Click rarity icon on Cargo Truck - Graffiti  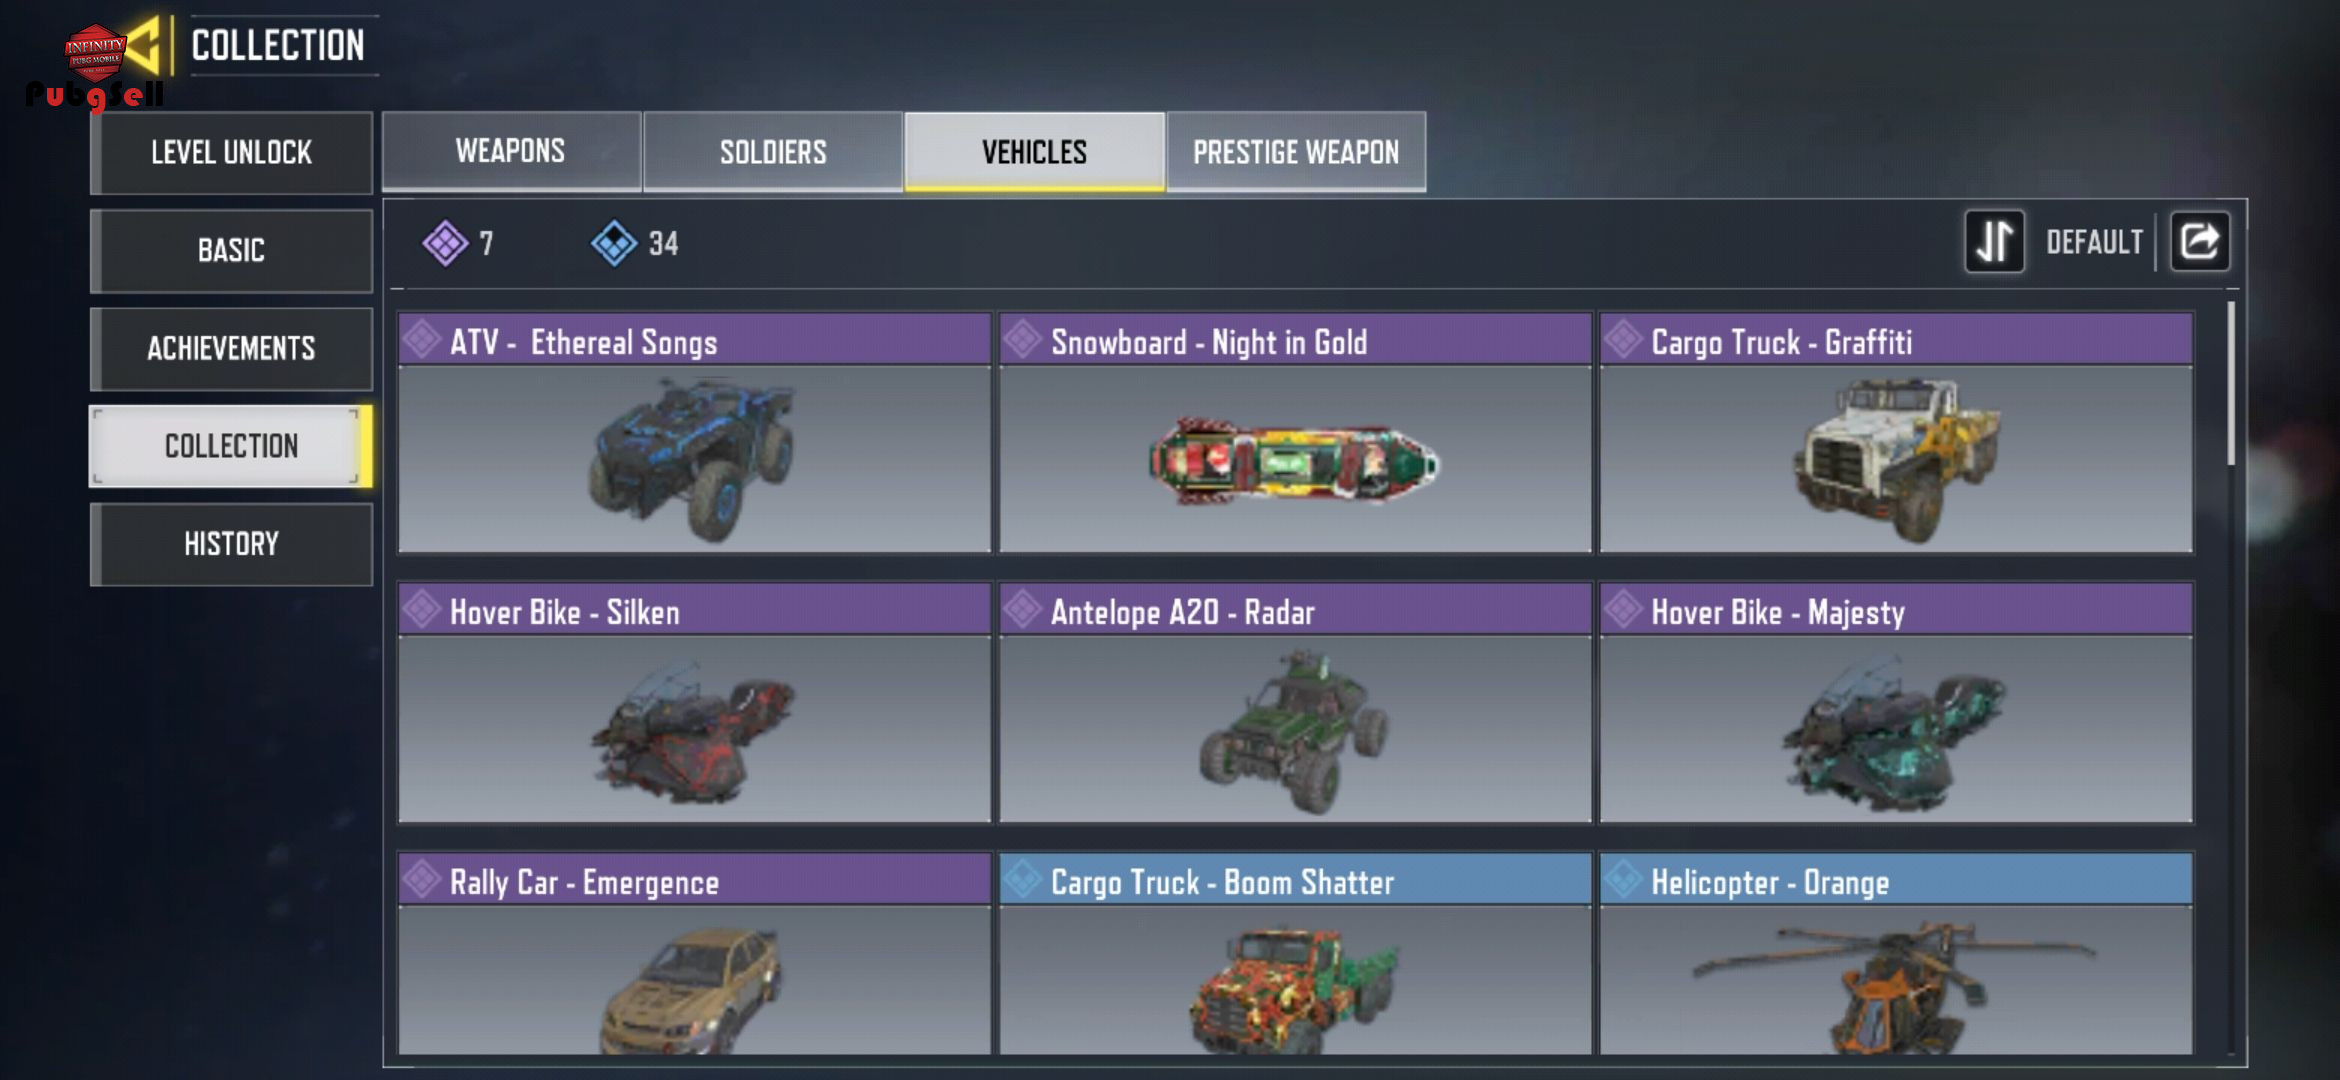1623,339
